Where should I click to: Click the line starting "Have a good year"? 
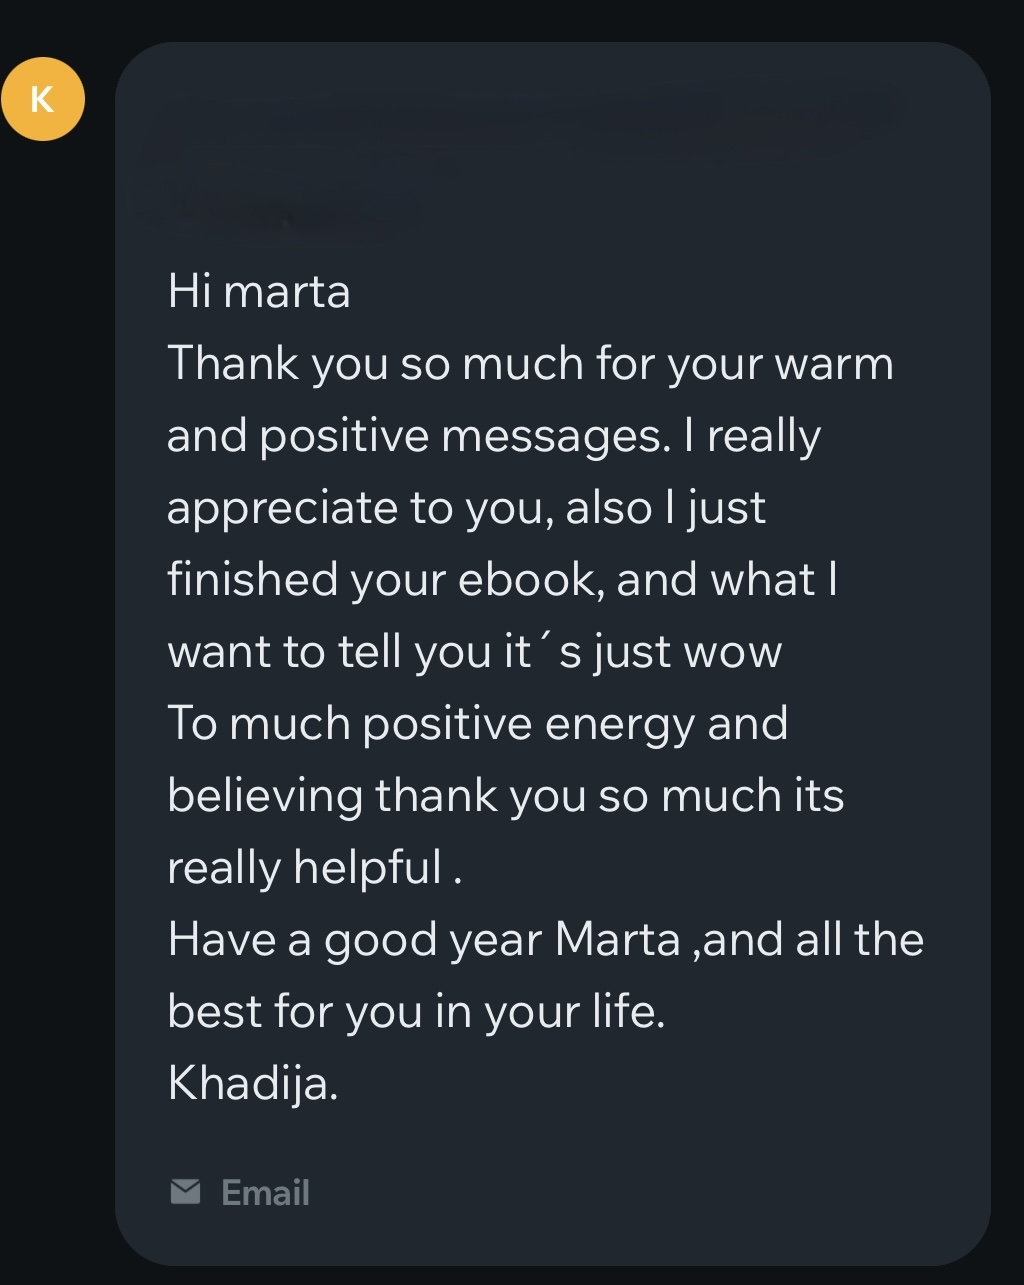tap(546, 940)
